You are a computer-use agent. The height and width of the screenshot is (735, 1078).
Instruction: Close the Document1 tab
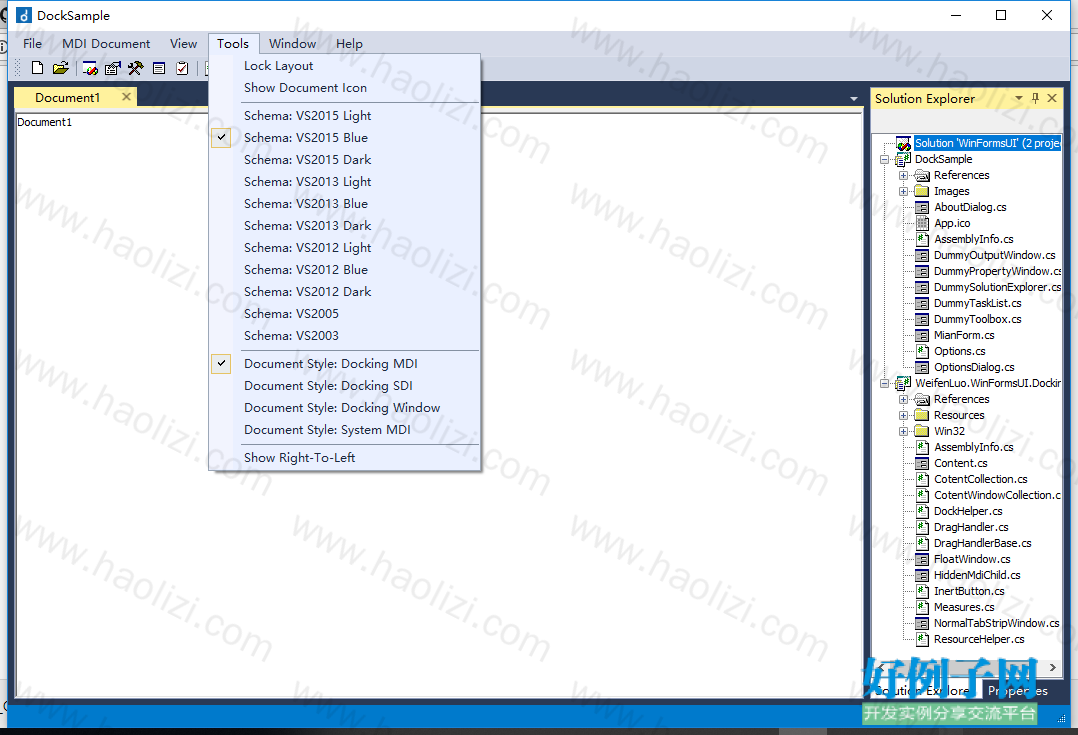(126, 97)
